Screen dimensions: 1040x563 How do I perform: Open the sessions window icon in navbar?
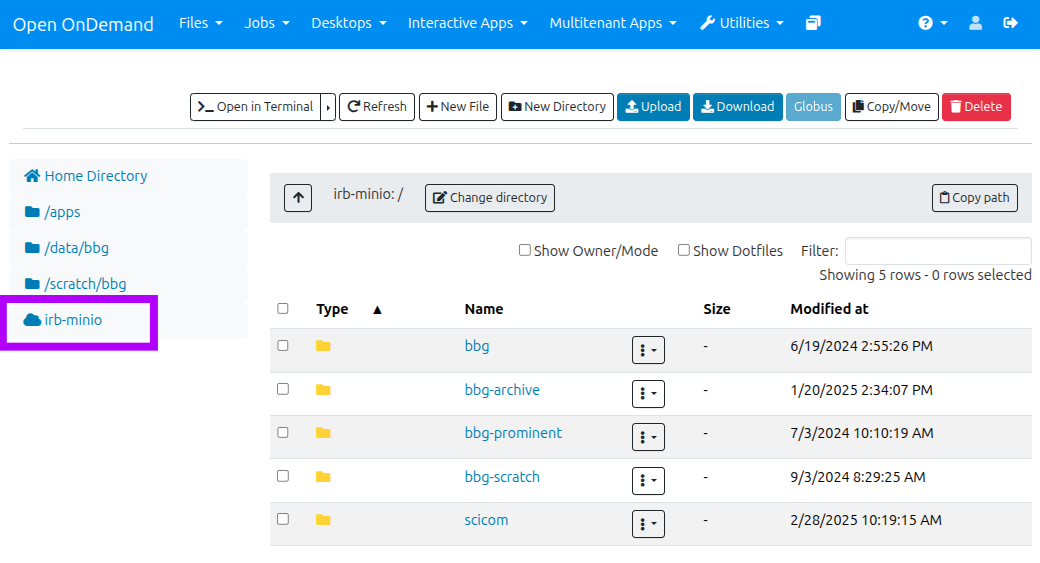(813, 23)
